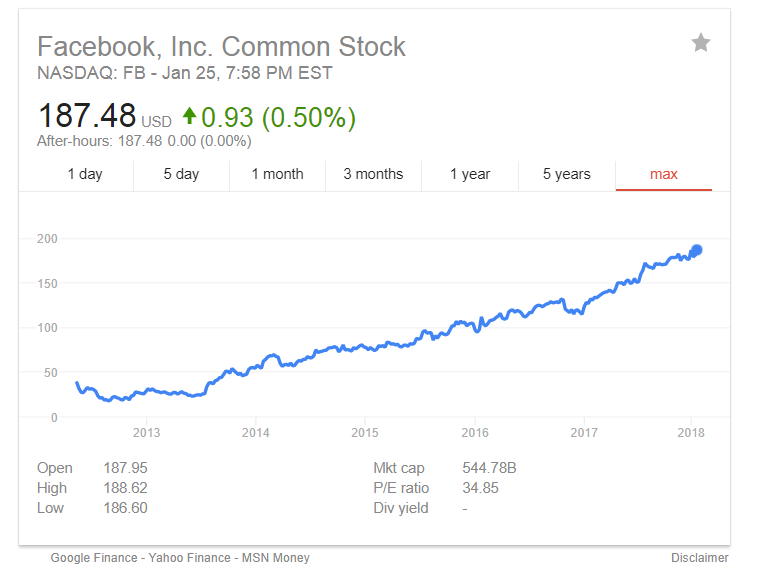Select the 1 day tab

(x=85, y=174)
